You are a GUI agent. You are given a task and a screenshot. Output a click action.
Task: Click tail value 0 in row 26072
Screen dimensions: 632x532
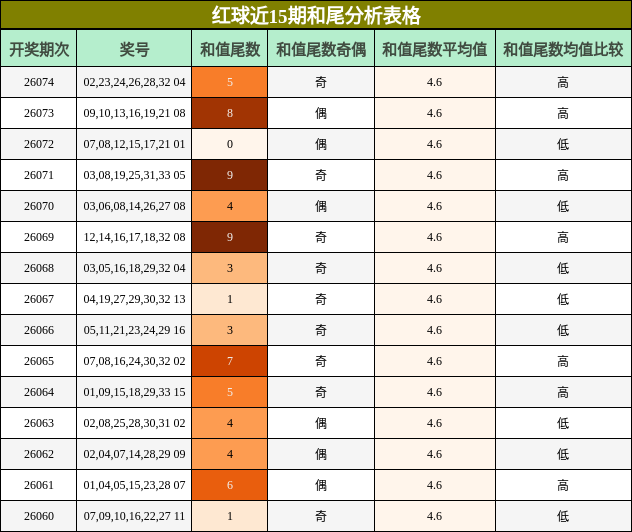pos(230,144)
